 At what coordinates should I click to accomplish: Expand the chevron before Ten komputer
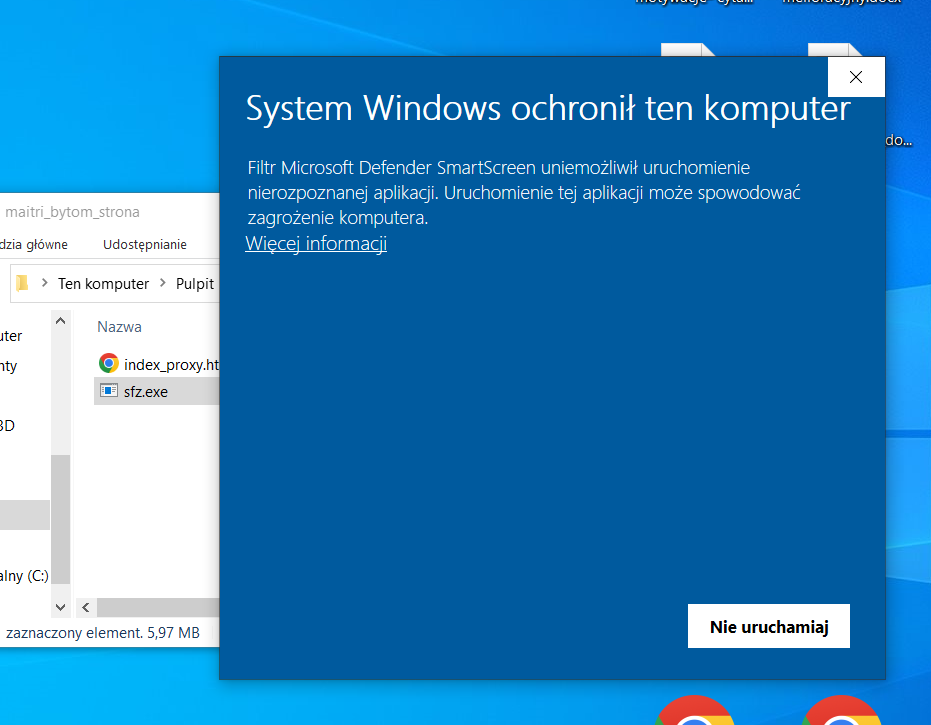tap(45, 283)
